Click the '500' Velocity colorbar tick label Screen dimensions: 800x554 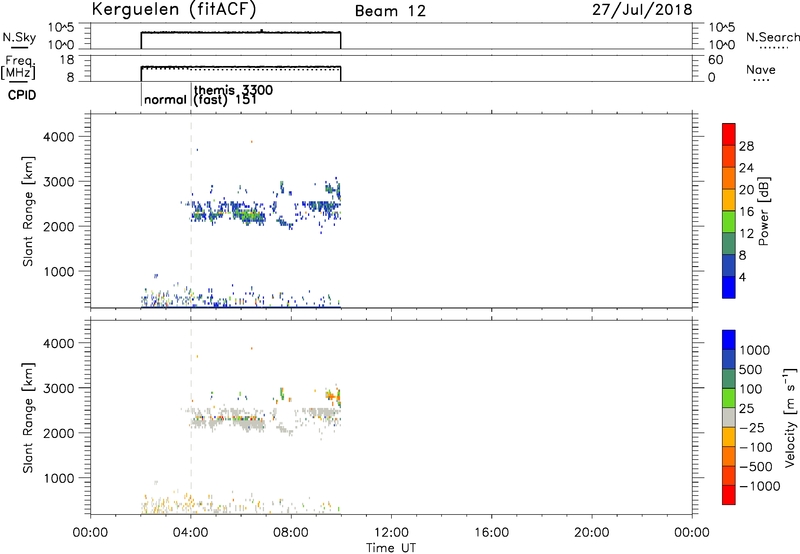click(750, 369)
